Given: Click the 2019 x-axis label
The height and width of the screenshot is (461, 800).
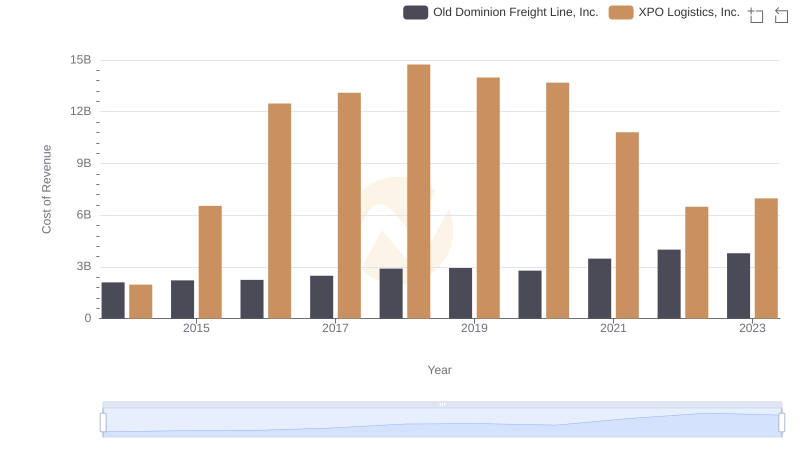Looking at the screenshot, I should [x=474, y=328].
